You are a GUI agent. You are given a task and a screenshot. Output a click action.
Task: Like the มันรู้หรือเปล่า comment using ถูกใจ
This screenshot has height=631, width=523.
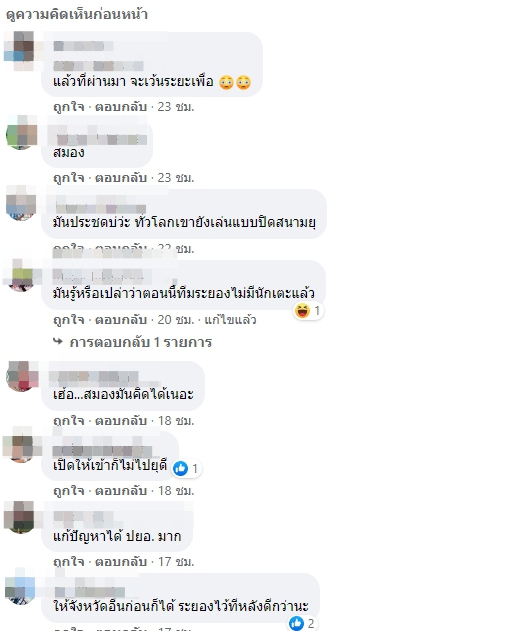tap(69, 320)
